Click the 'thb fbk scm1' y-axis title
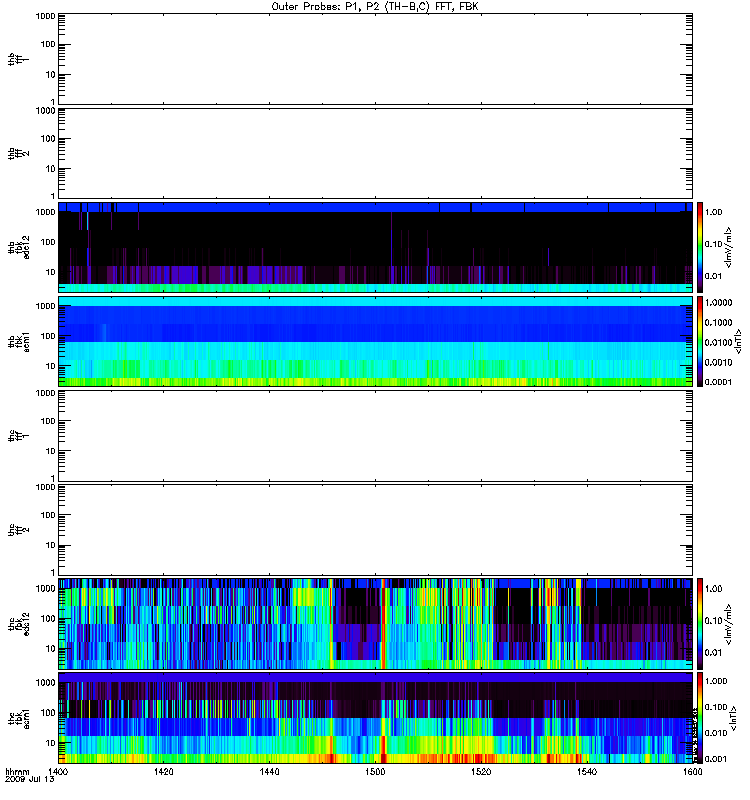This screenshot has height=800, width=750. click(18, 342)
